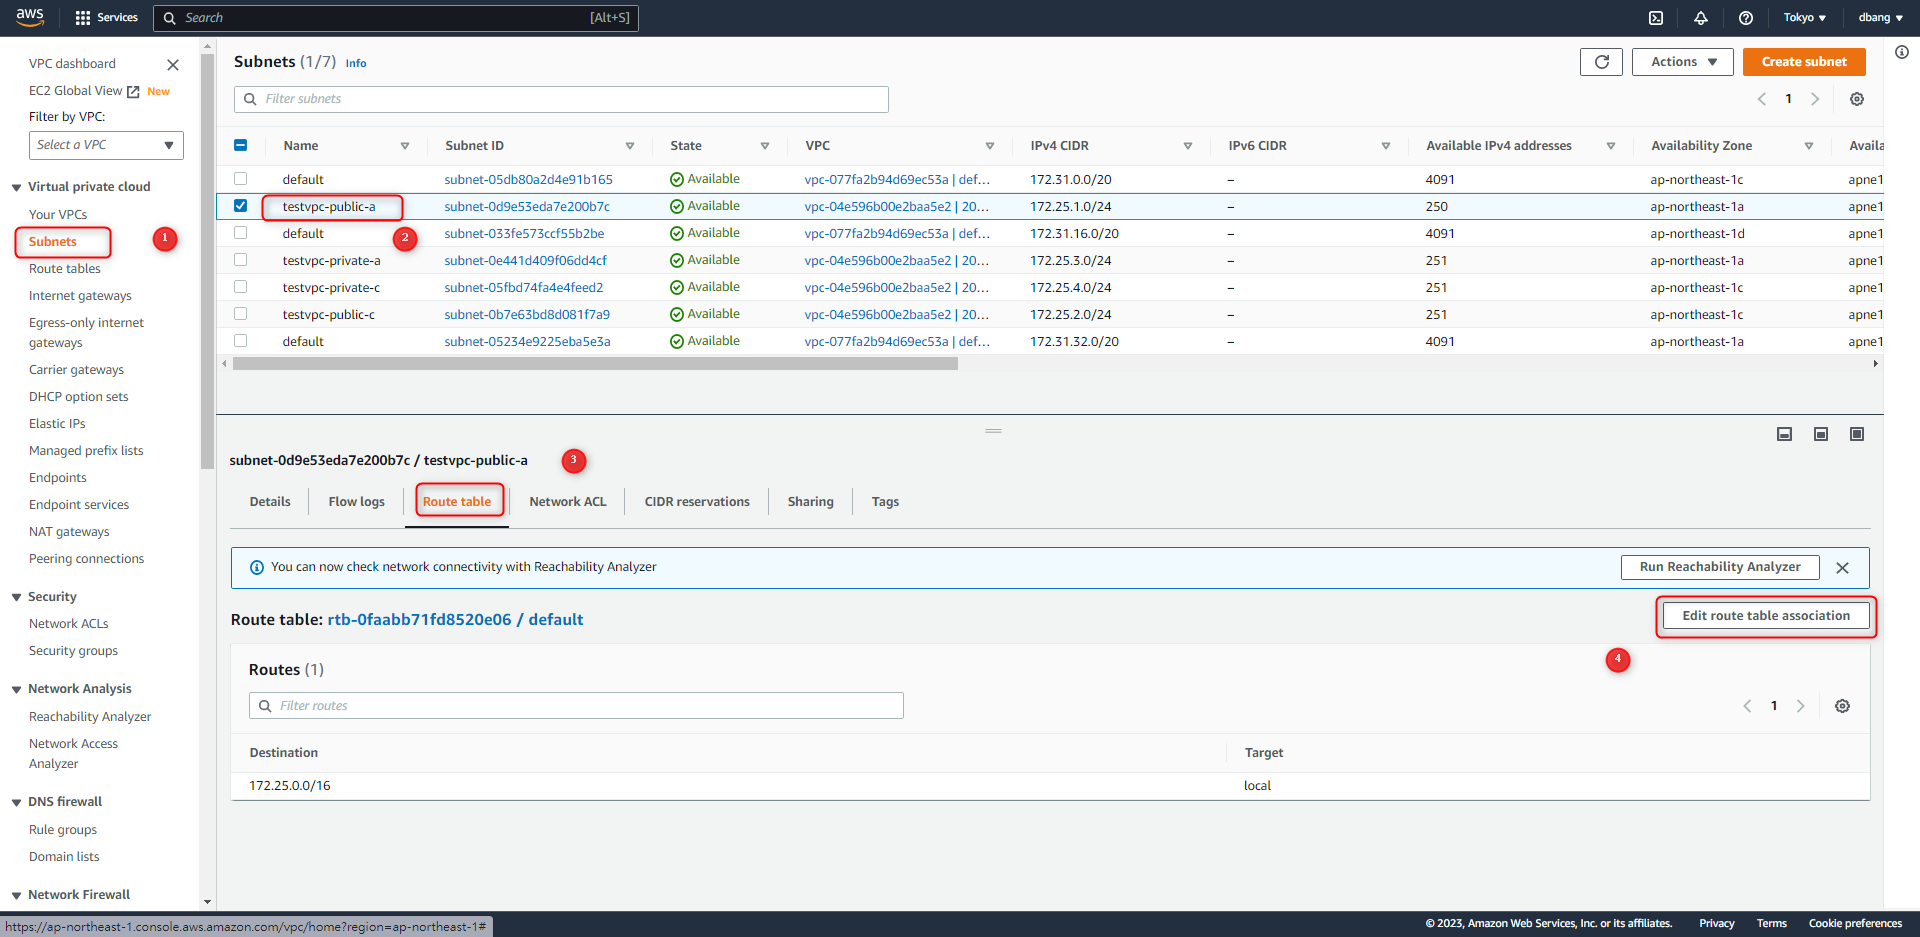Open the Services grid menu
The image size is (1920, 937).
coord(107,18)
